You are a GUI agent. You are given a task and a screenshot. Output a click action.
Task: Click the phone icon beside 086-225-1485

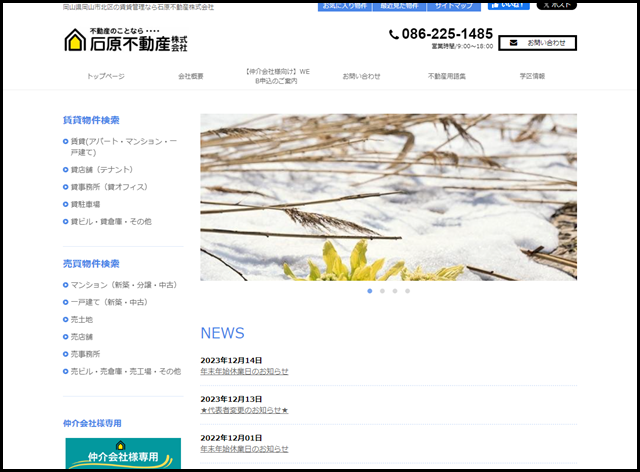(x=393, y=35)
